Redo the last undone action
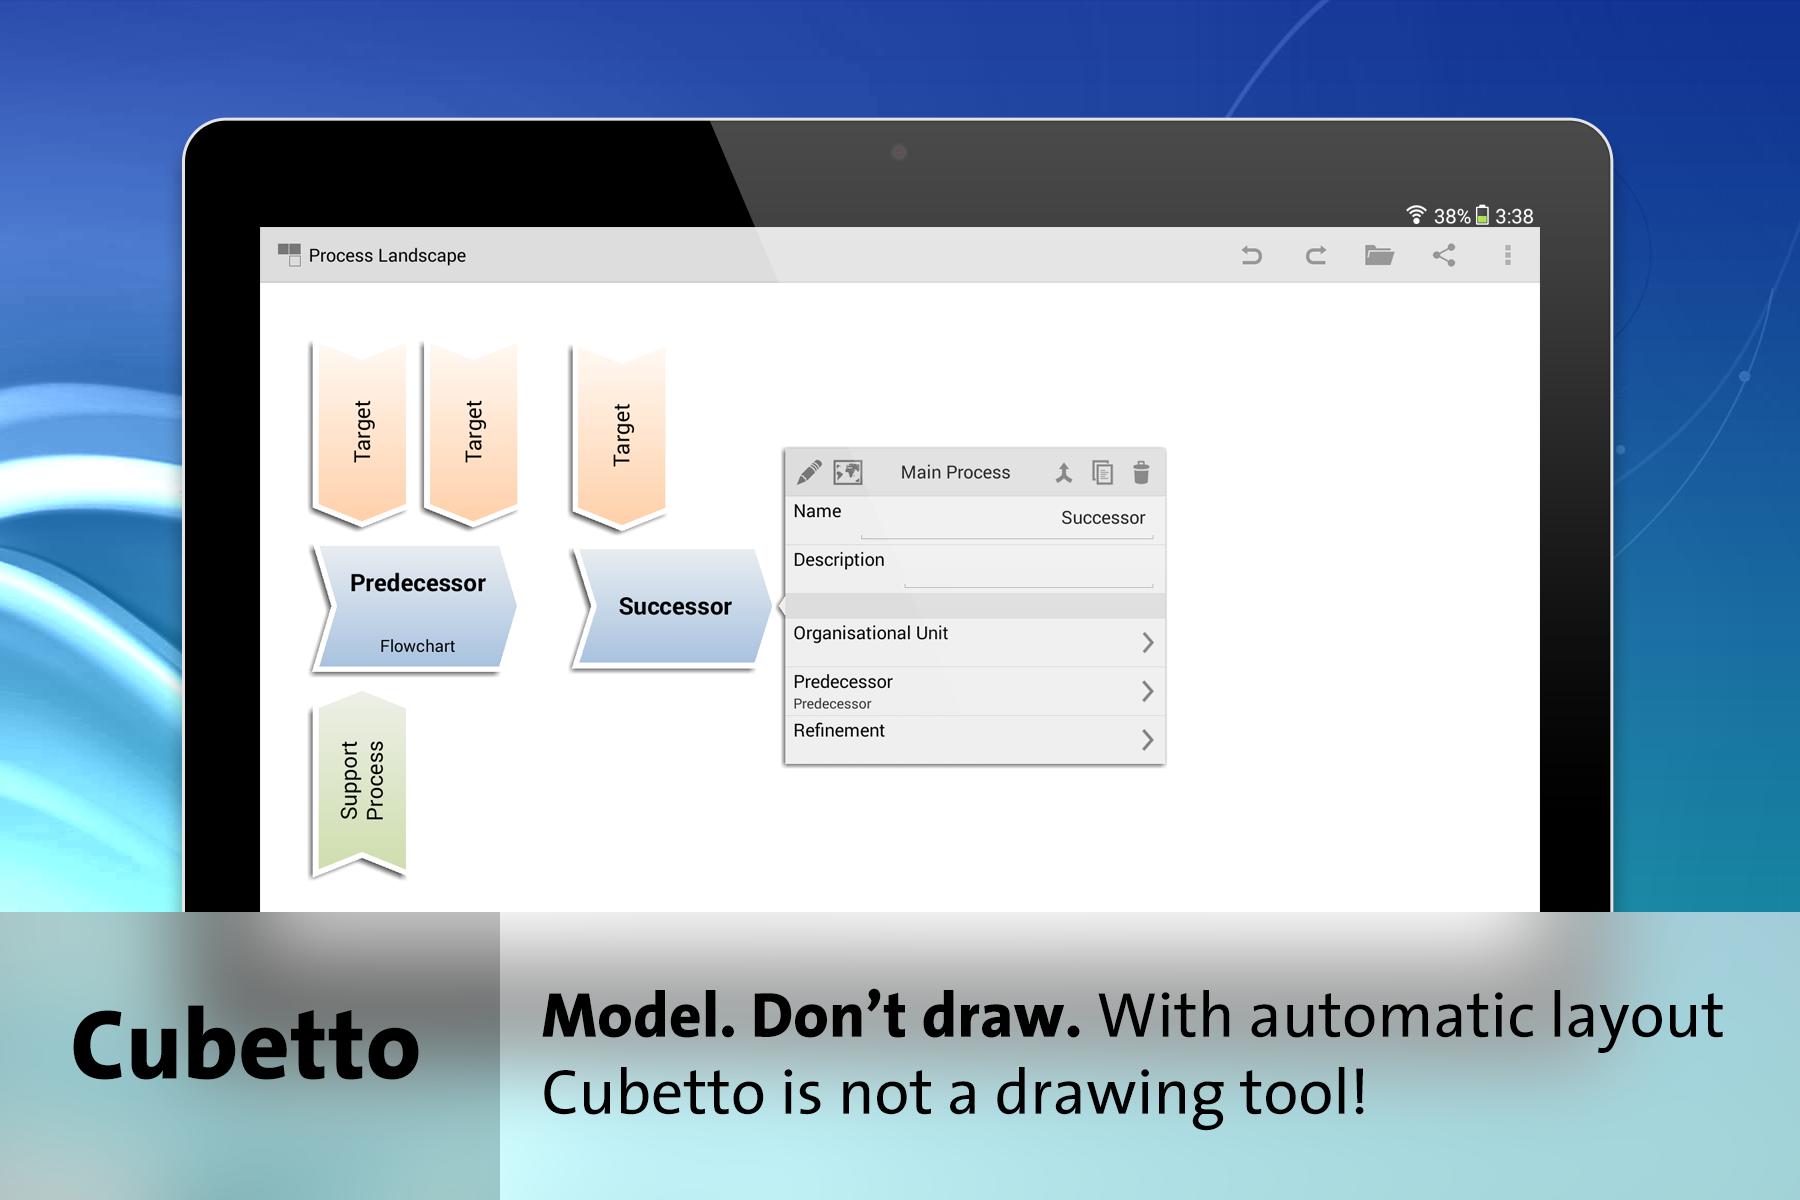This screenshot has height=1200, width=1800. coord(1316,256)
